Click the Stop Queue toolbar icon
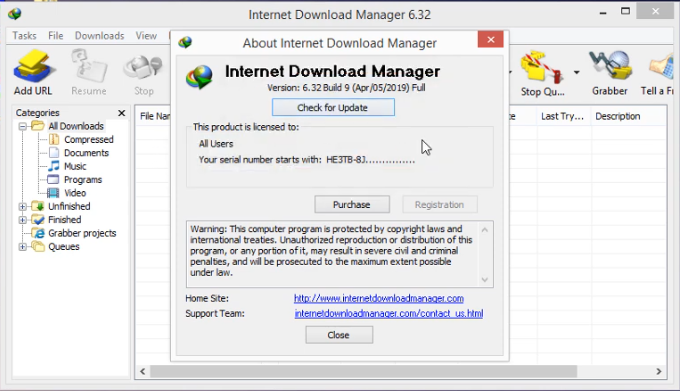This screenshot has width=680, height=391. pos(542,73)
